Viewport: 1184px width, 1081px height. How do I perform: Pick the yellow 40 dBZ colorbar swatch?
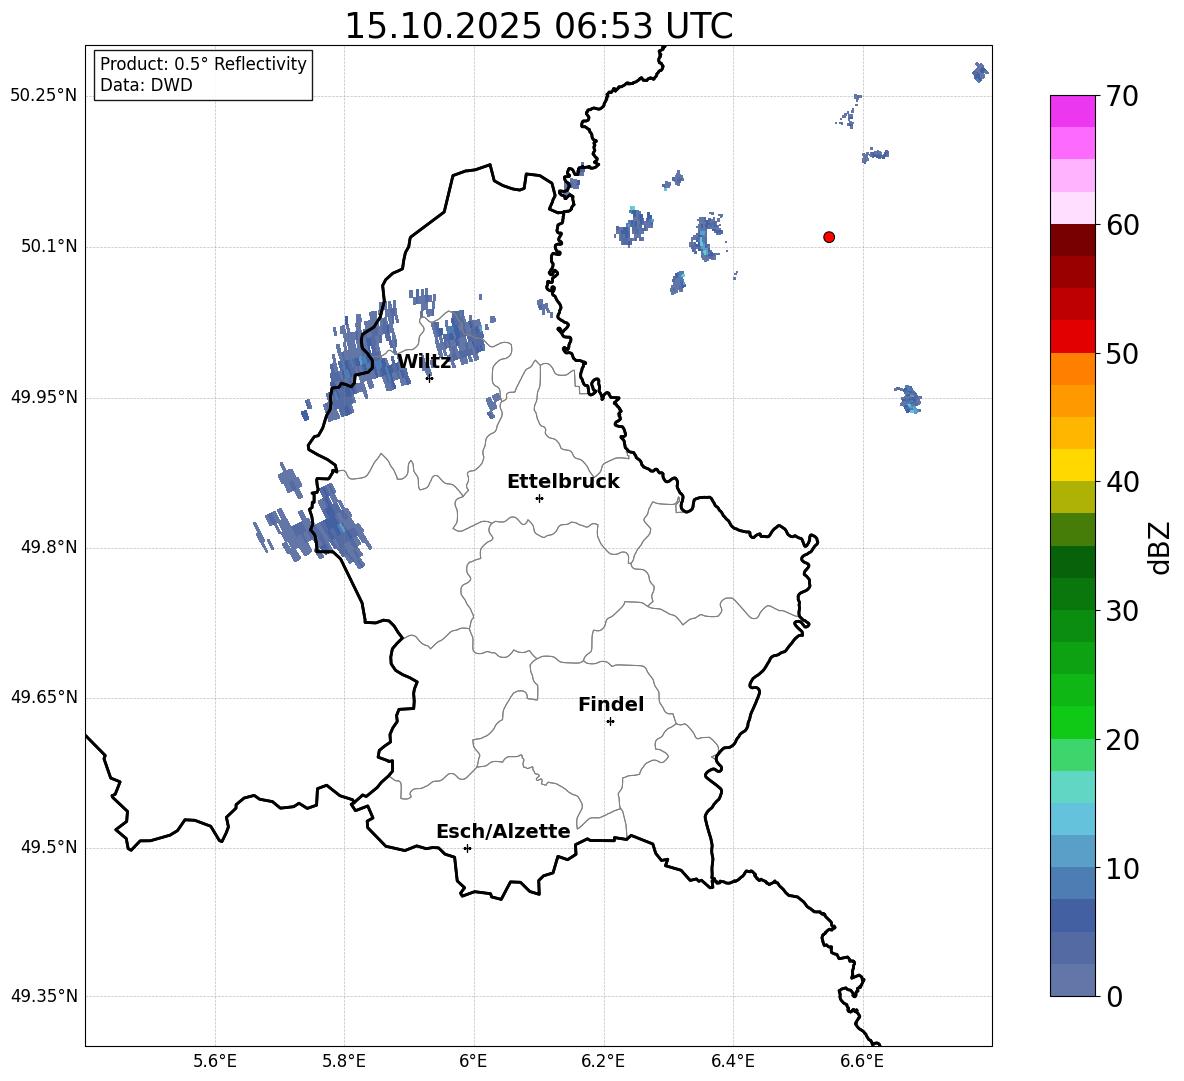(1072, 465)
